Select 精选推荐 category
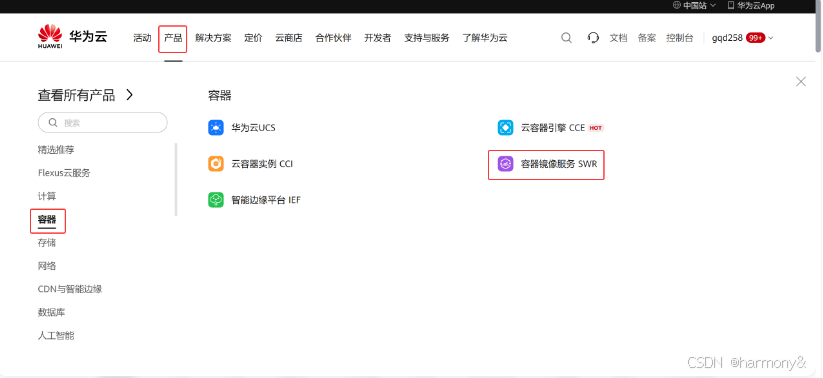 [x=56, y=150]
